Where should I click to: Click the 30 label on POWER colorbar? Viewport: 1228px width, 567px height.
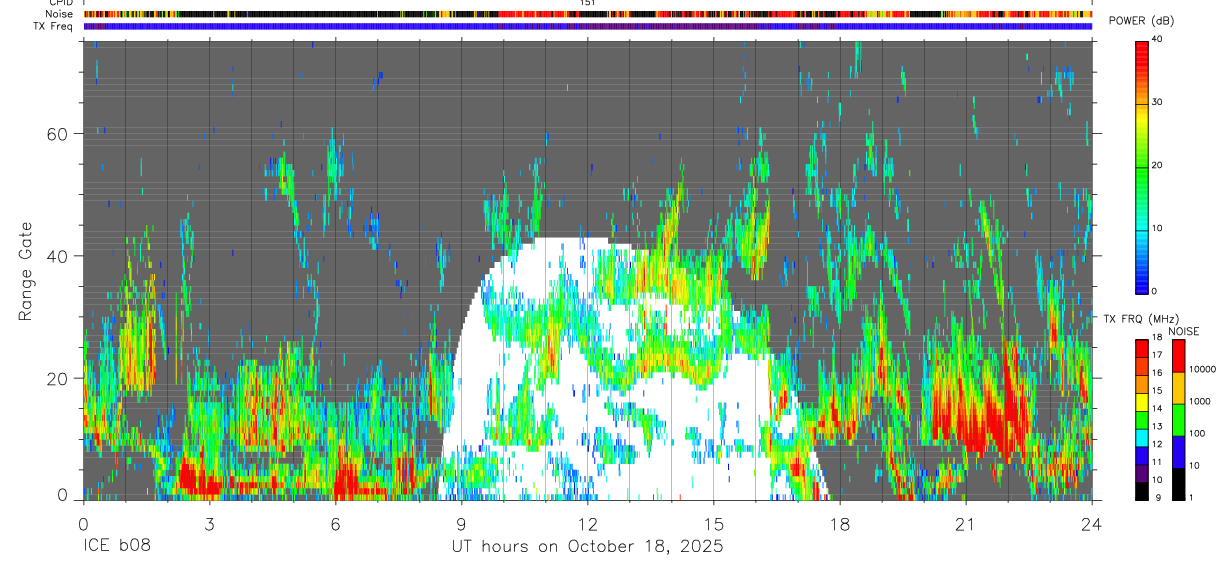point(1156,103)
